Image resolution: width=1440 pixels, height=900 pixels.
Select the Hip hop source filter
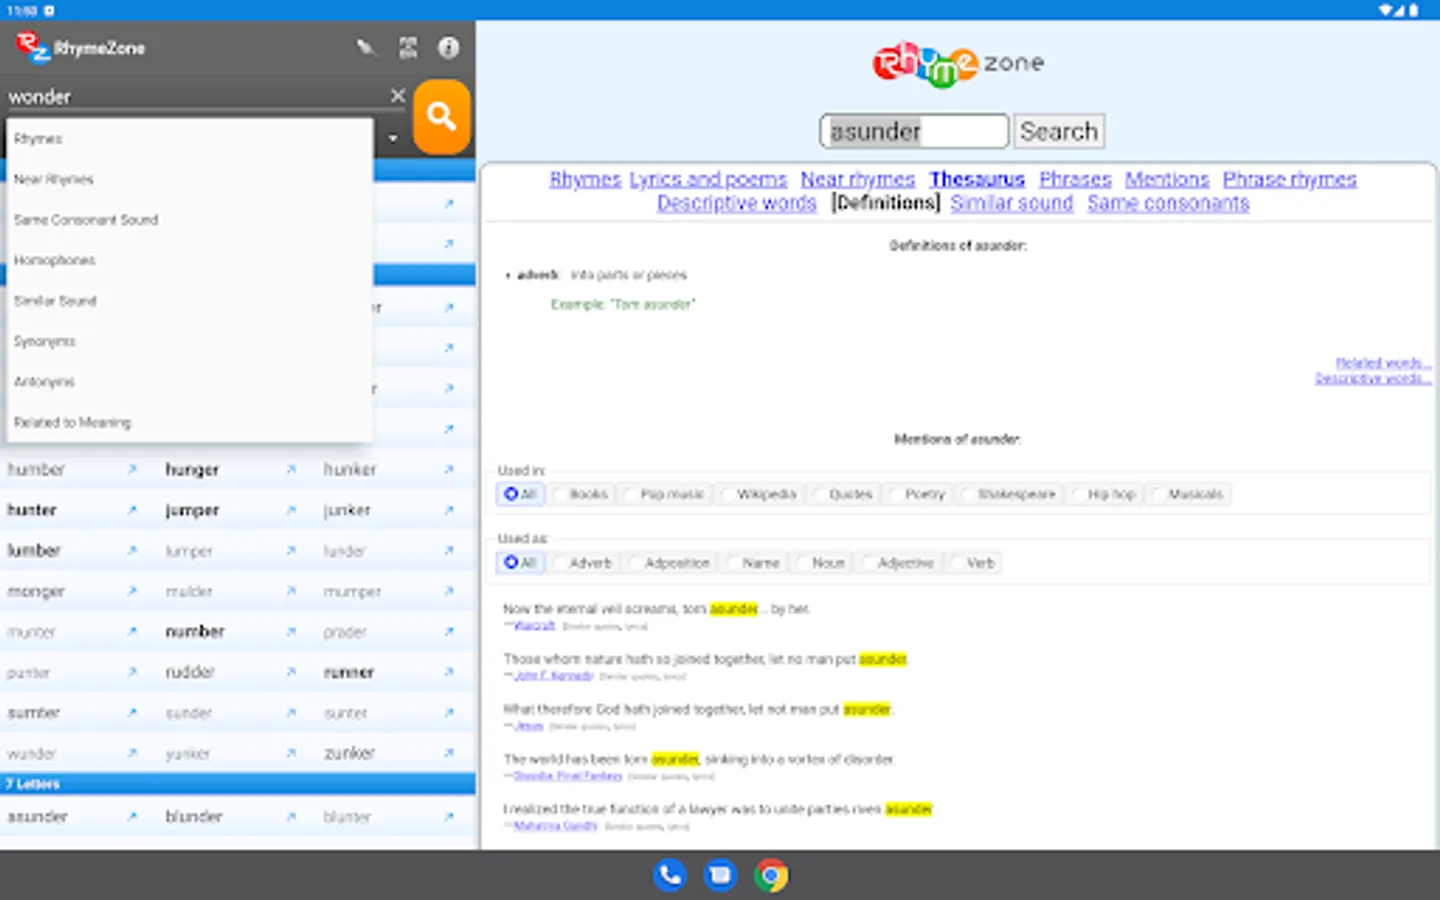1103,494
